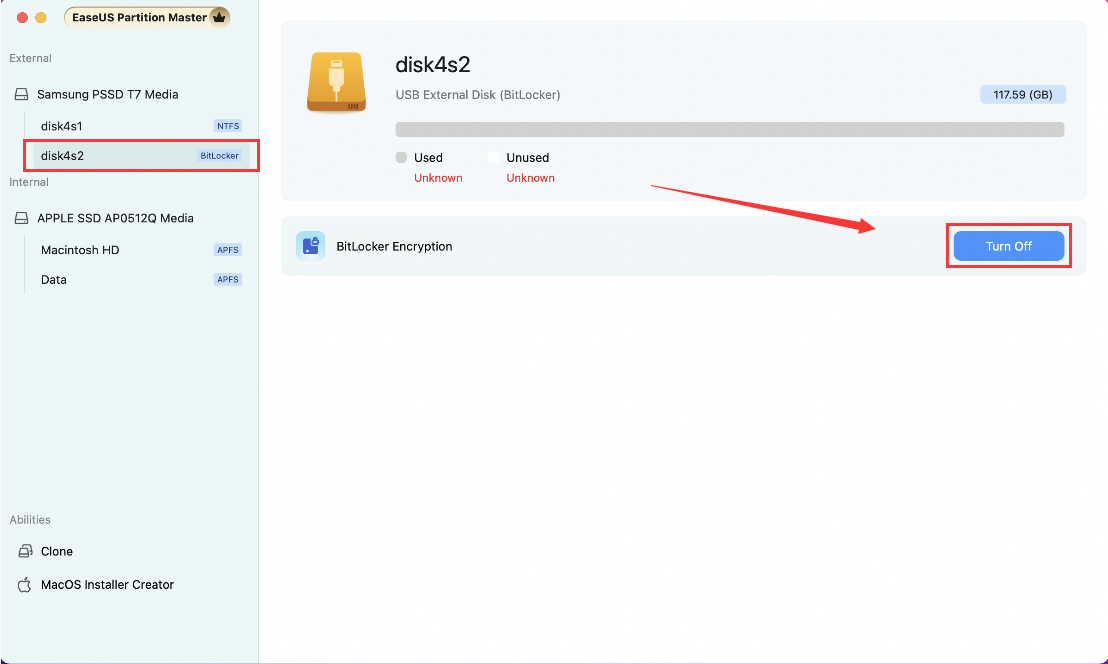This screenshot has width=1108, height=664.
Task: Select the disk4s2 BitLocker partition
Action: click(141, 155)
